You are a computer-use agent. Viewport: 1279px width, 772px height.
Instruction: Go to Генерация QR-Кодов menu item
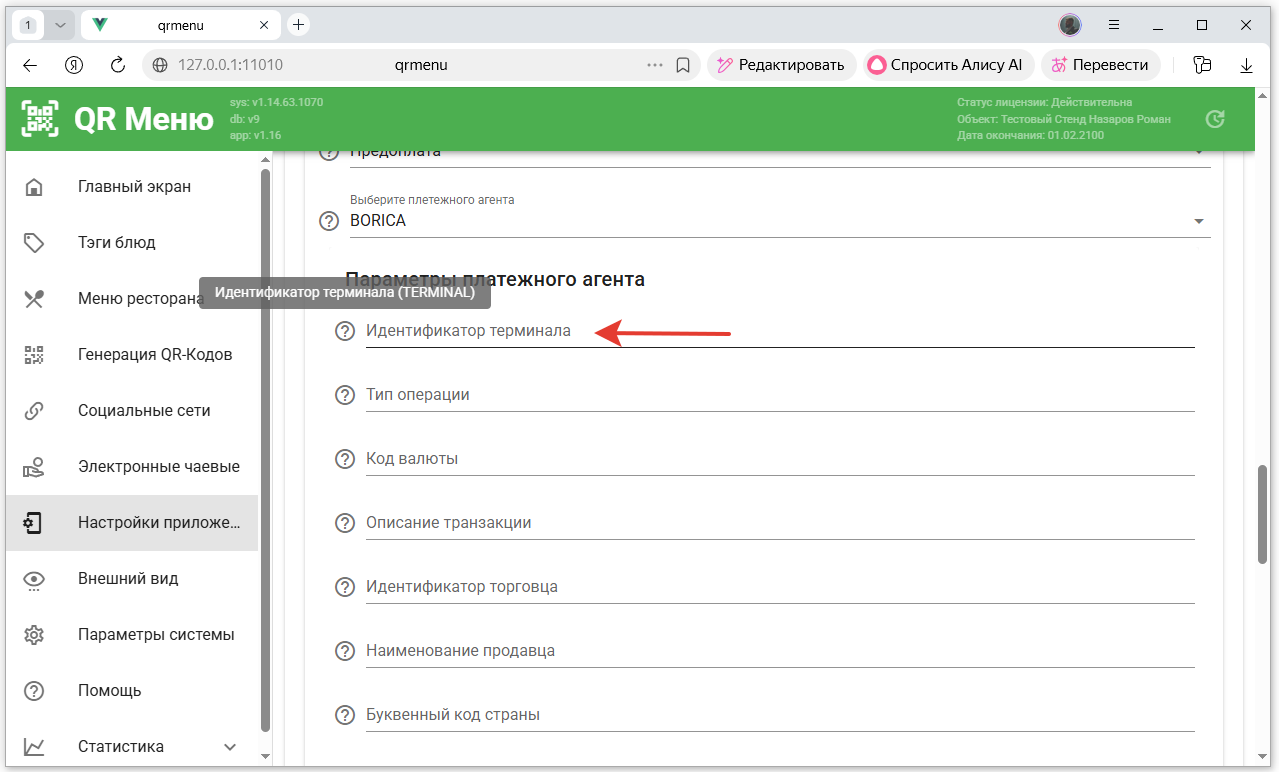click(154, 355)
